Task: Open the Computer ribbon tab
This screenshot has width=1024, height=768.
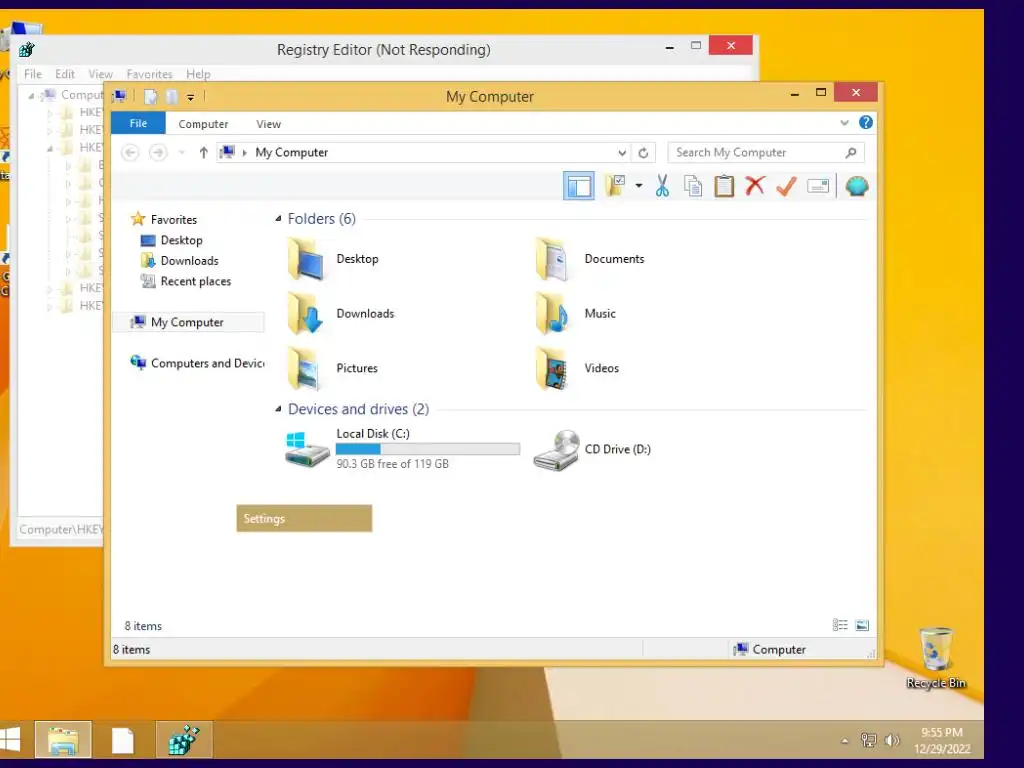Action: click(x=203, y=123)
